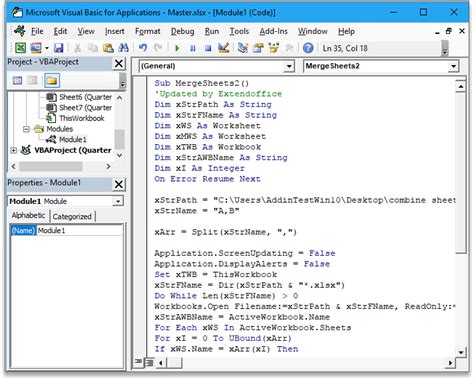
Task: Open the View menu
Action: point(86,31)
